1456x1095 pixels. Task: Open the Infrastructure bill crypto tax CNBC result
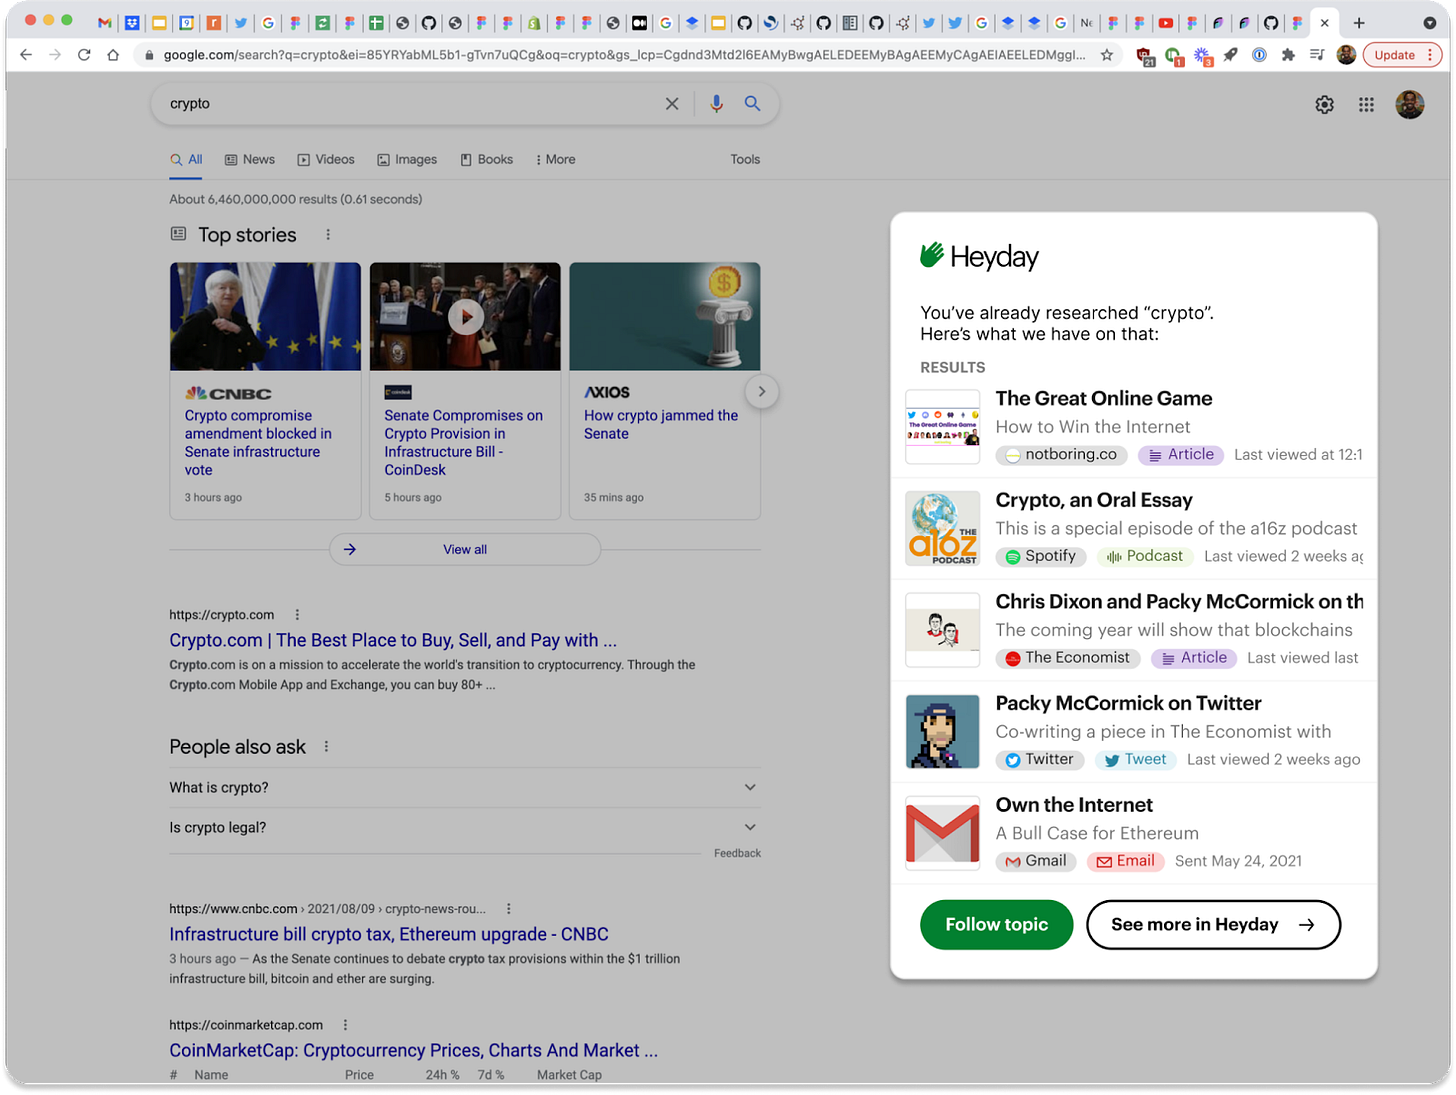point(389,935)
